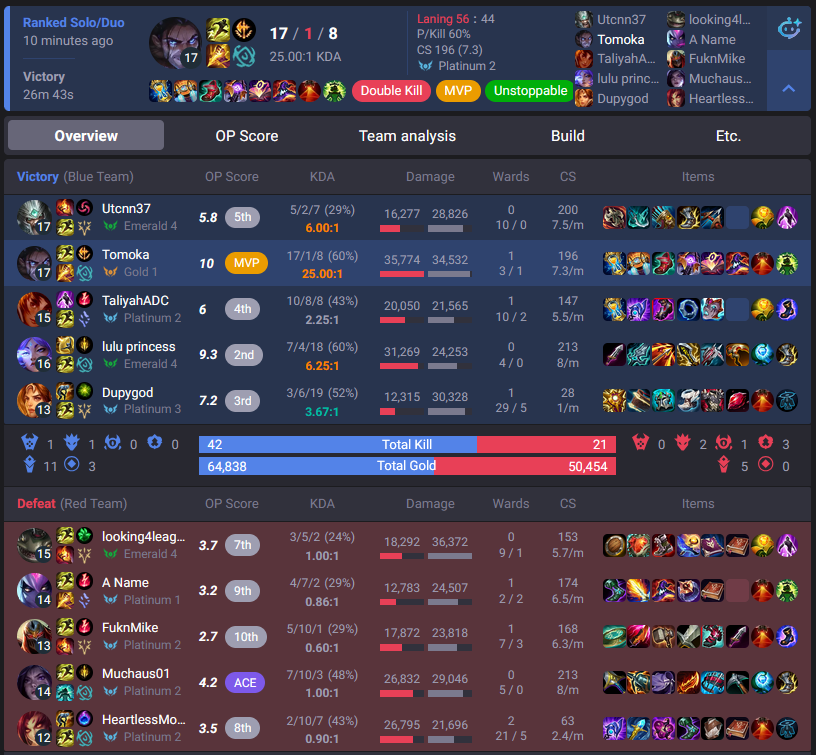Click the large champion portrait in match header
816x755 pixels.
pyautogui.click(x=175, y=43)
